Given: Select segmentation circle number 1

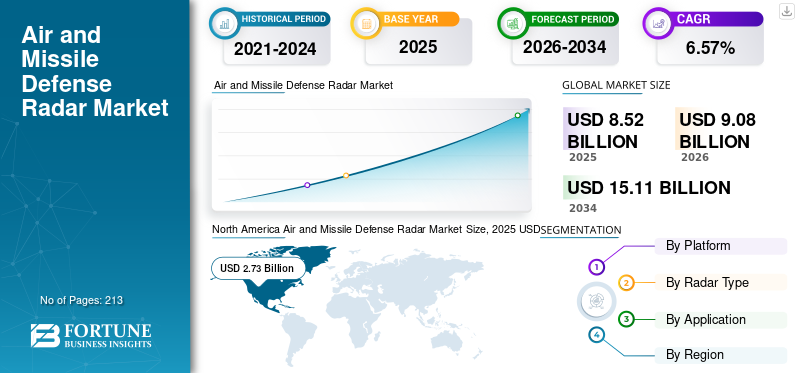Looking at the screenshot, I should pos(596,266).
